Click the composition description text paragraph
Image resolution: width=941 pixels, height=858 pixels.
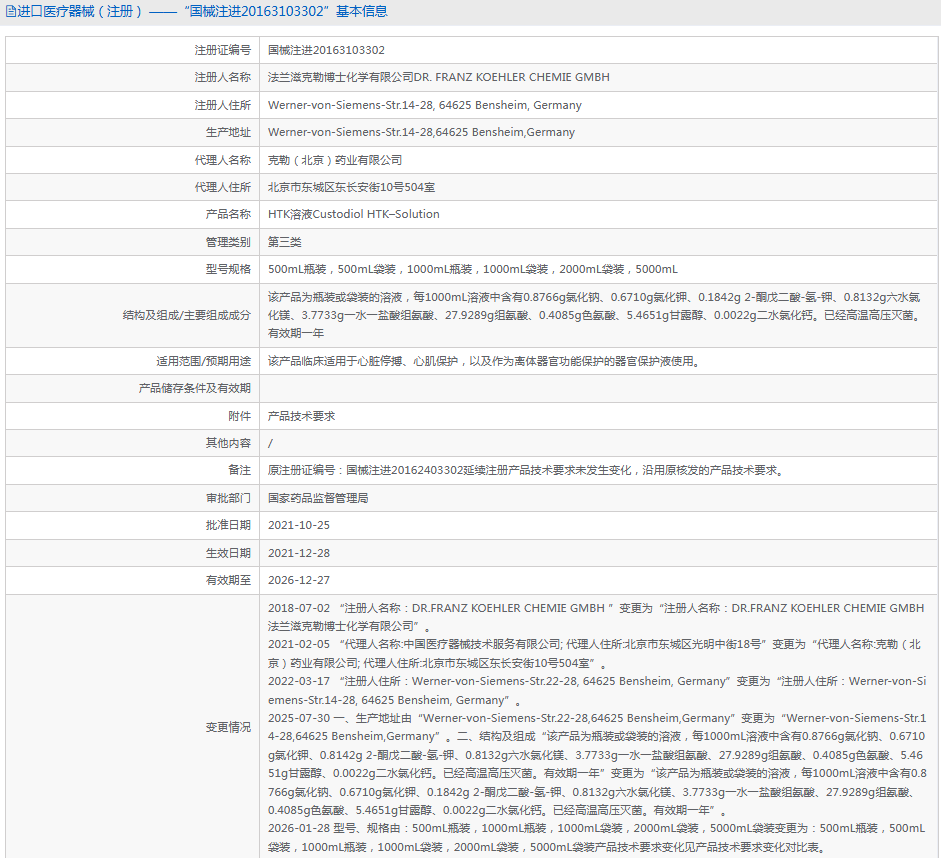pyautogui.click(x=595, y=315)
